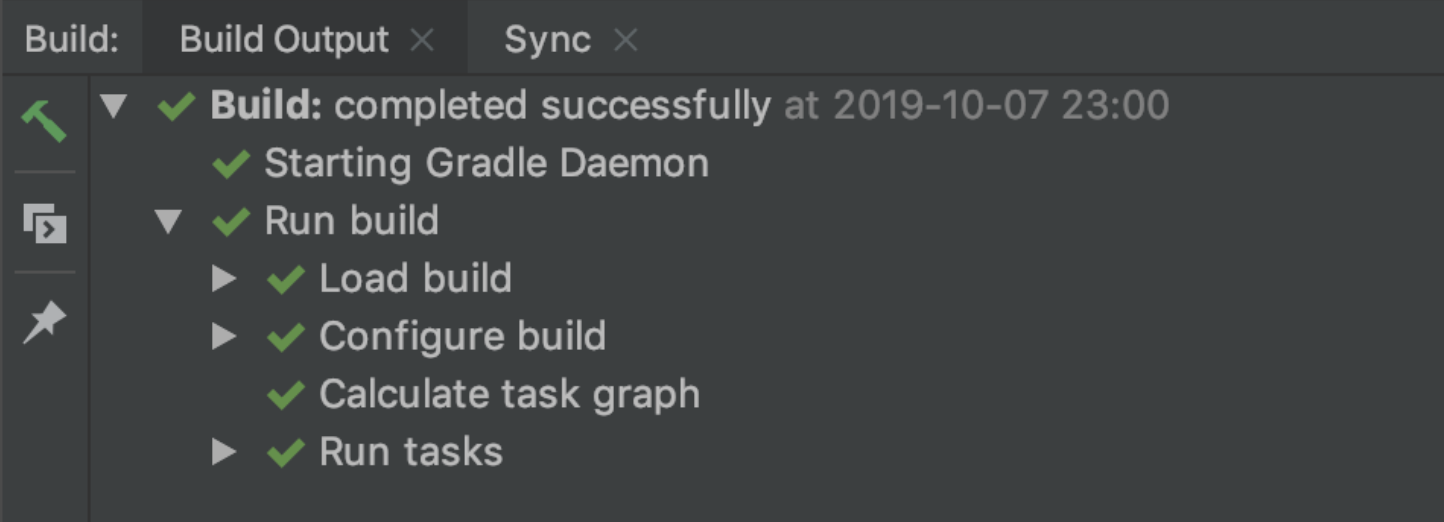Collapse the Build completed successfully node
The width and height of the screenshot is (1444, 522).
(x=114, y=106)
